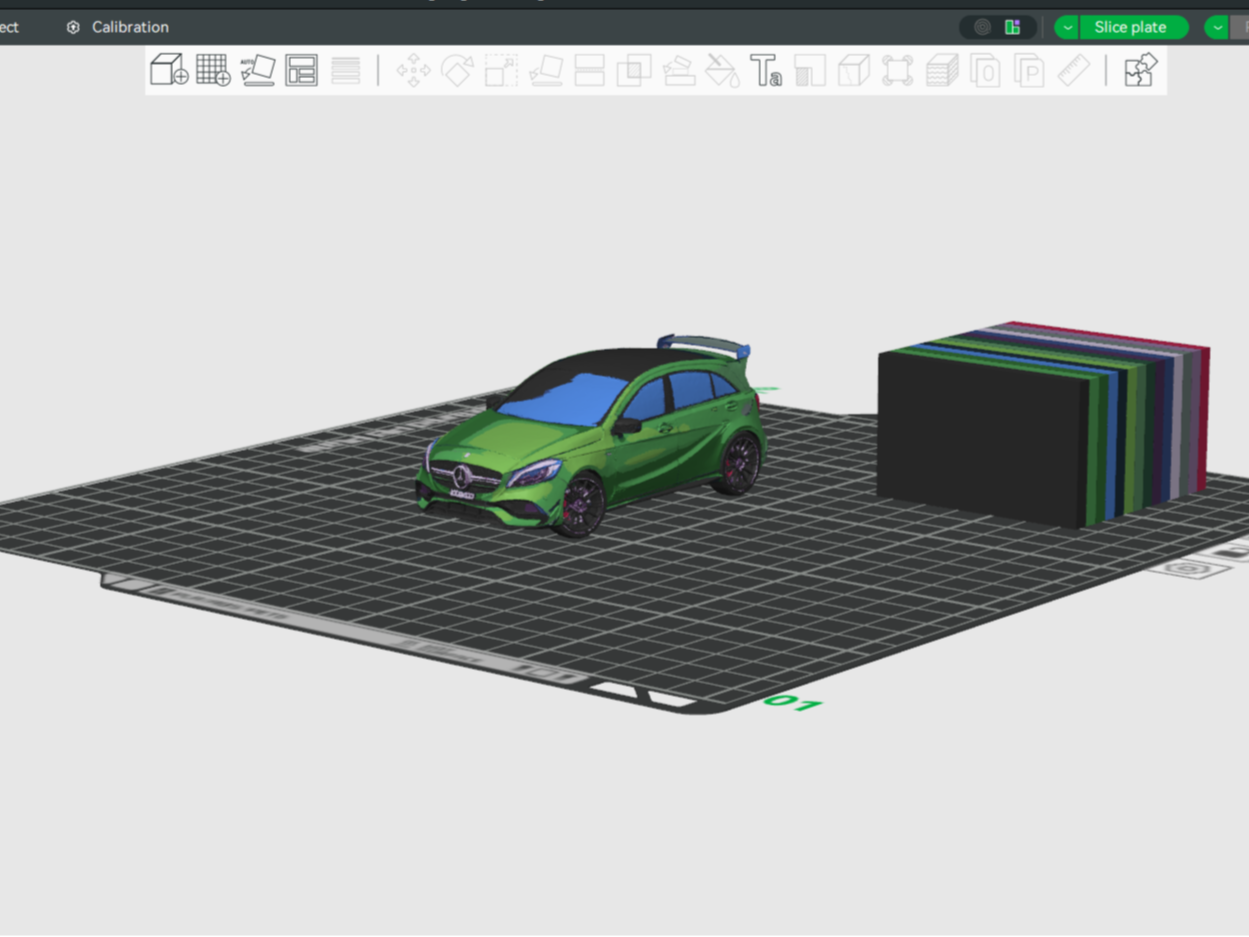The image size is (1249, 937).
Task: Select the support painting brush icon
Action: pyautogui.click(x=678, y=70)
